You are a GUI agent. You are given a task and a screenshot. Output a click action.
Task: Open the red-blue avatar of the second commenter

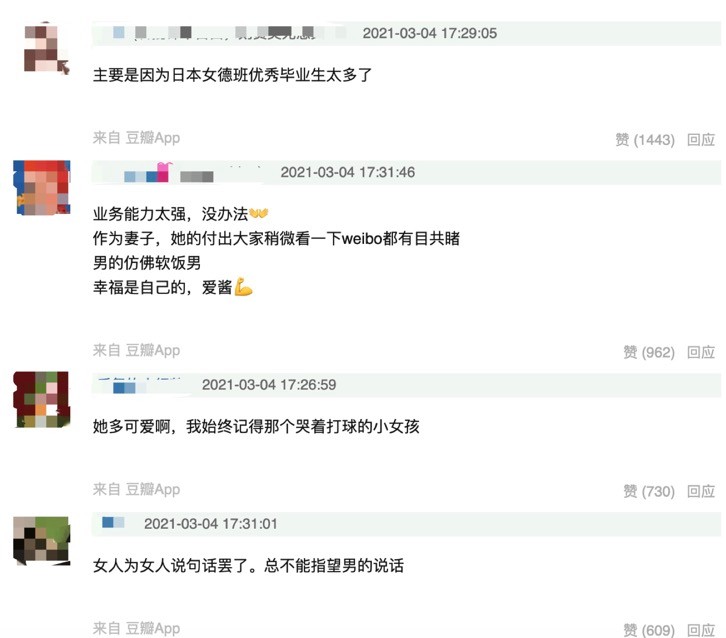coord(42,187)
